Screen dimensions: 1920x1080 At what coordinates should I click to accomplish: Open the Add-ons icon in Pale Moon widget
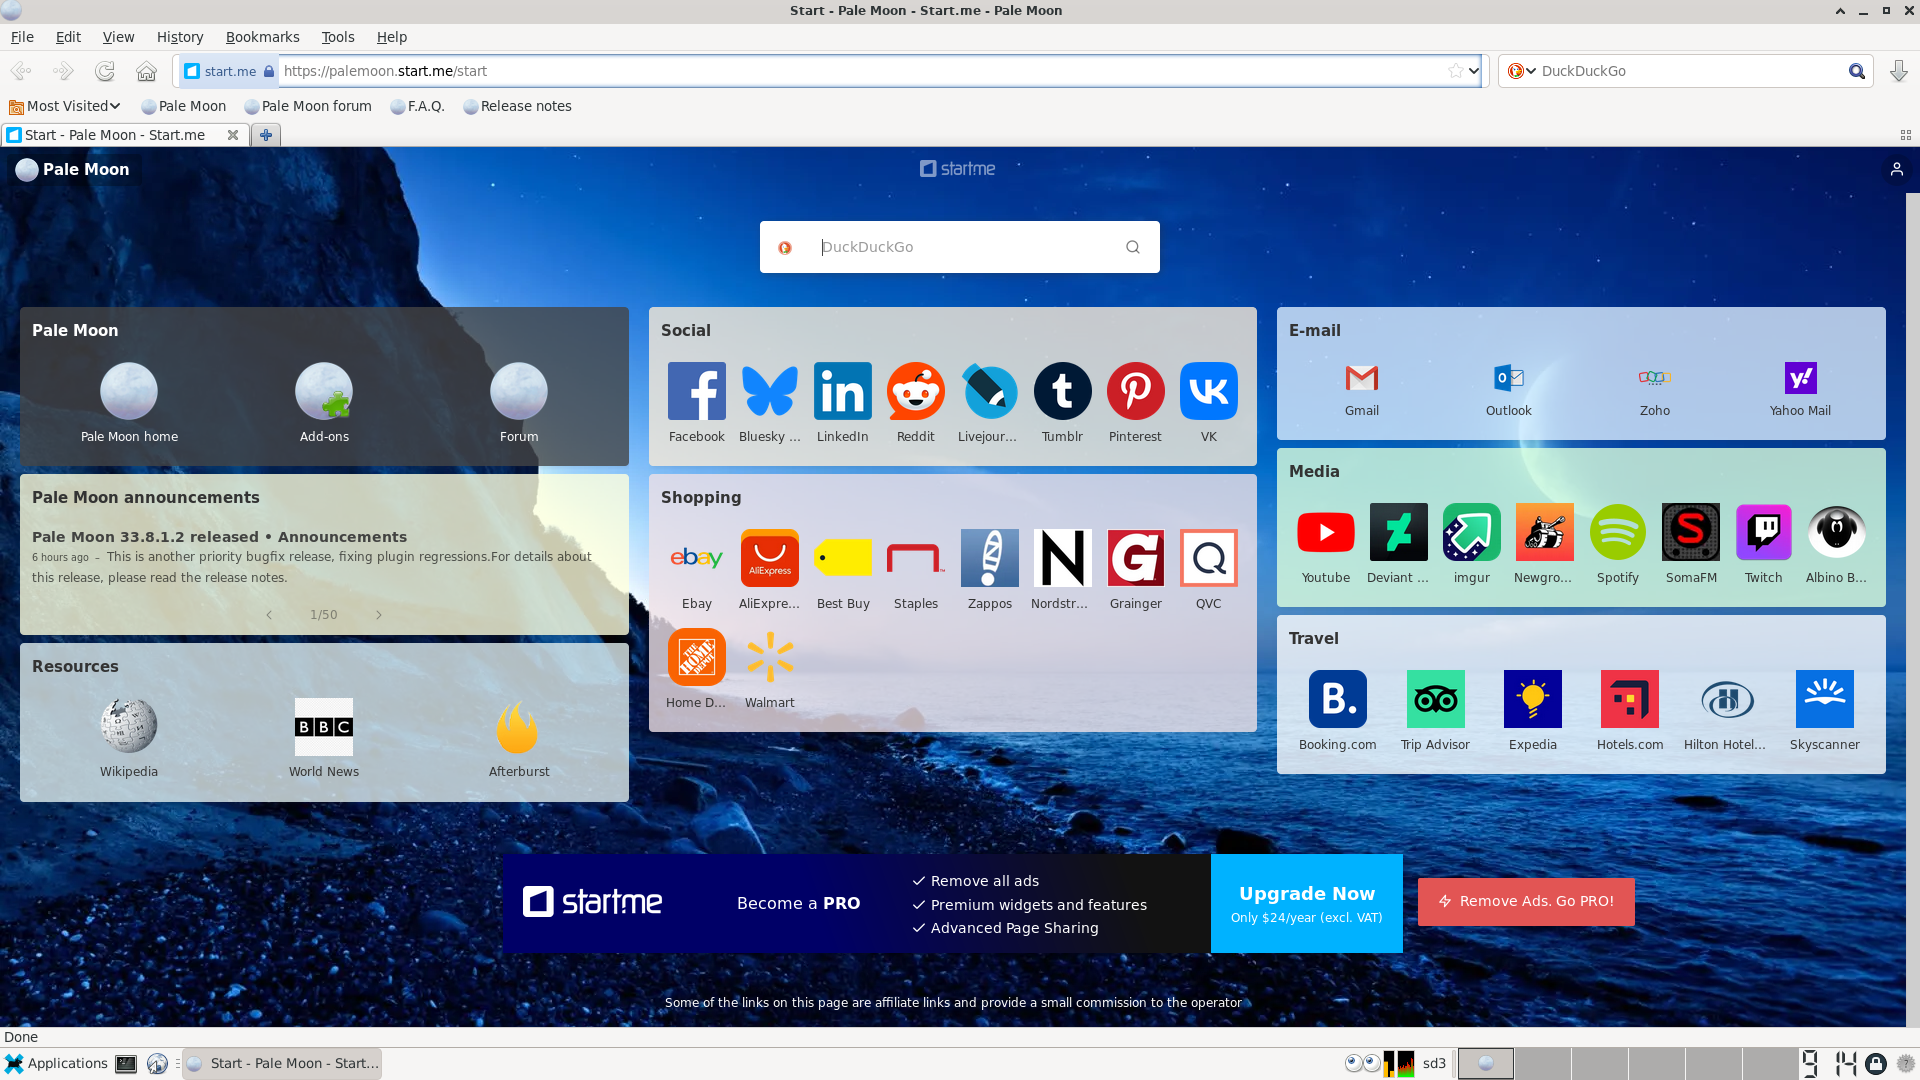pos(323,391)
